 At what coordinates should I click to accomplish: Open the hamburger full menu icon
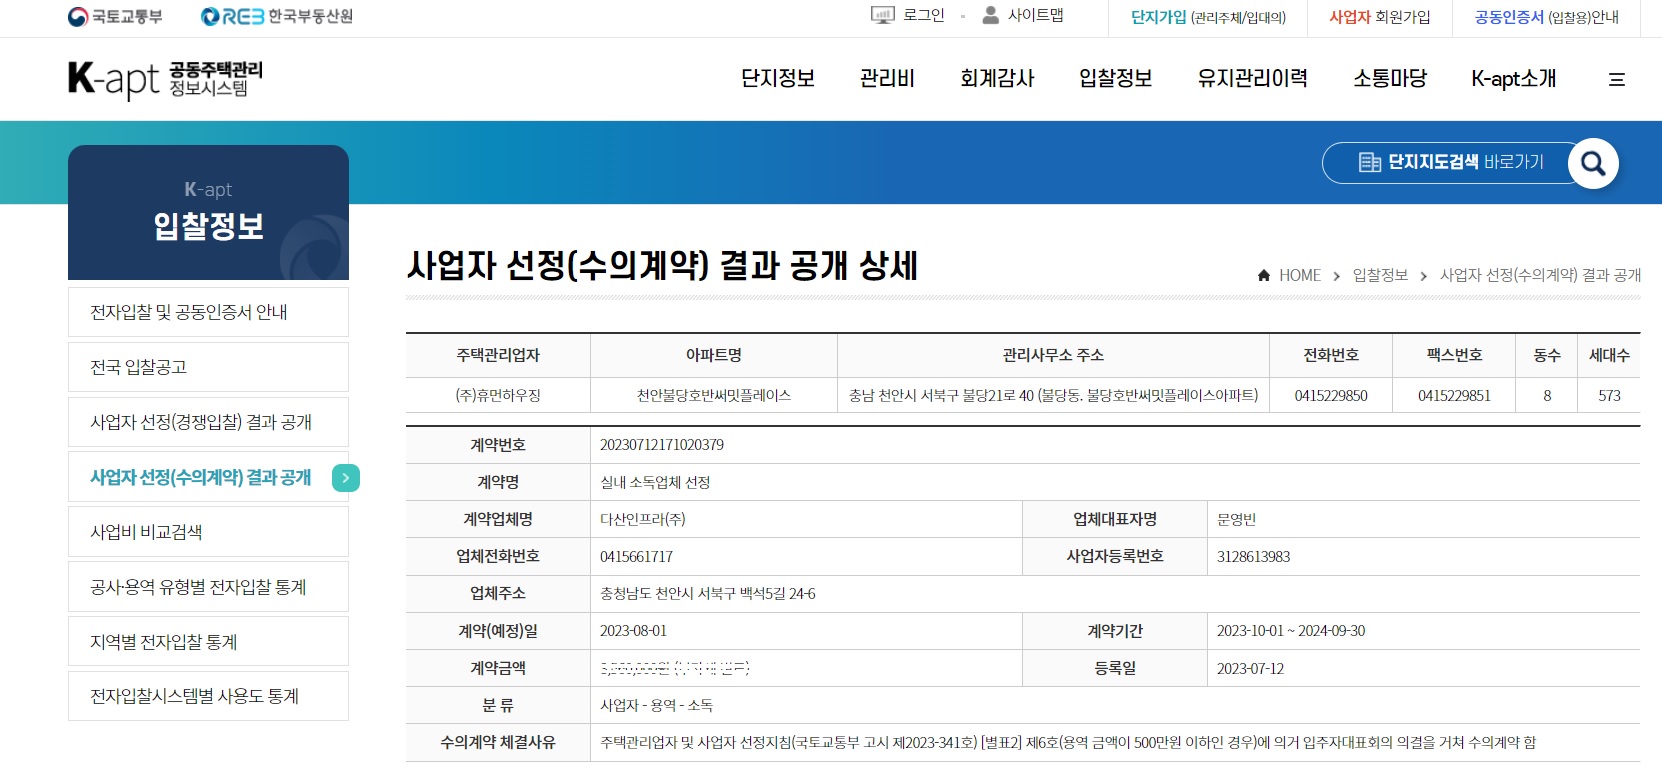1616,79
